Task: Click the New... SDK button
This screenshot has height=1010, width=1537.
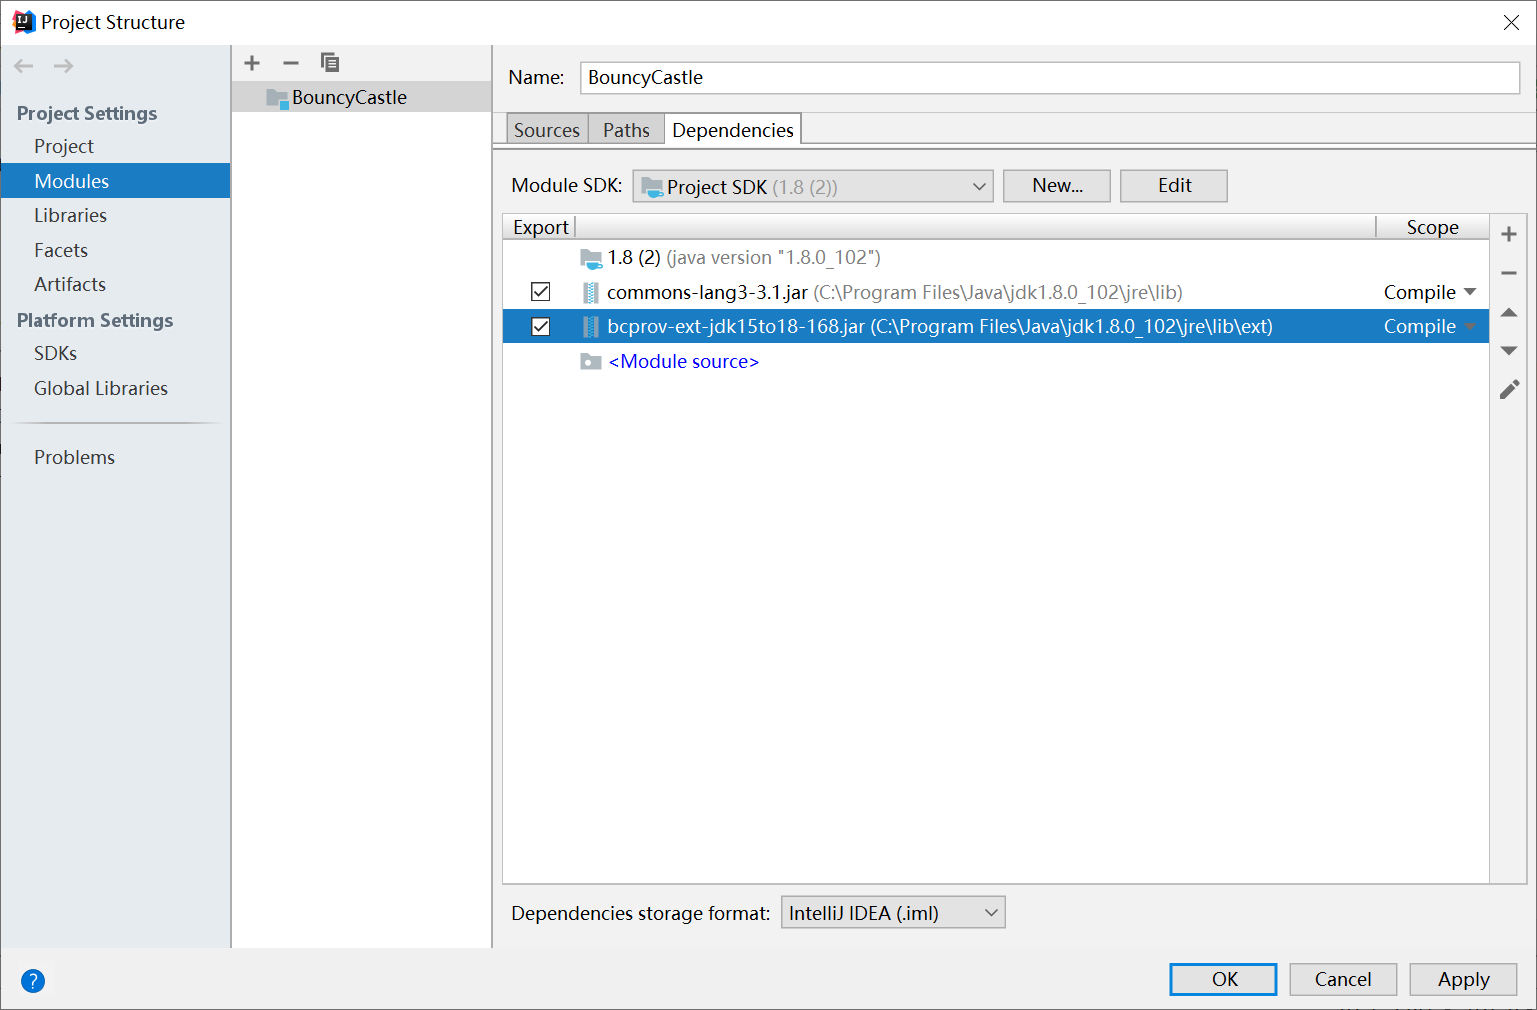Action: pyautogui.click(x=1057, y=186)
